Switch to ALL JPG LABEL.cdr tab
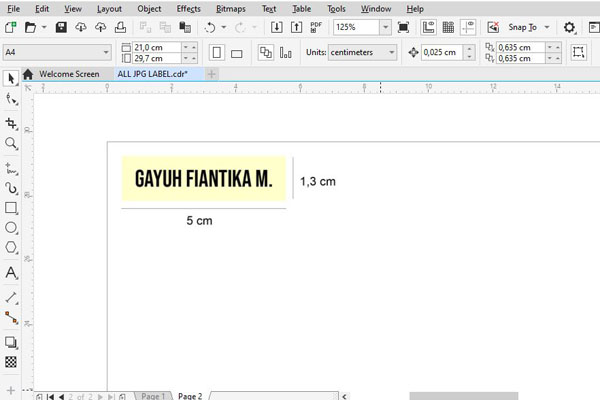The width and height of the screenshot is (600, 400). tap(153, 74)
